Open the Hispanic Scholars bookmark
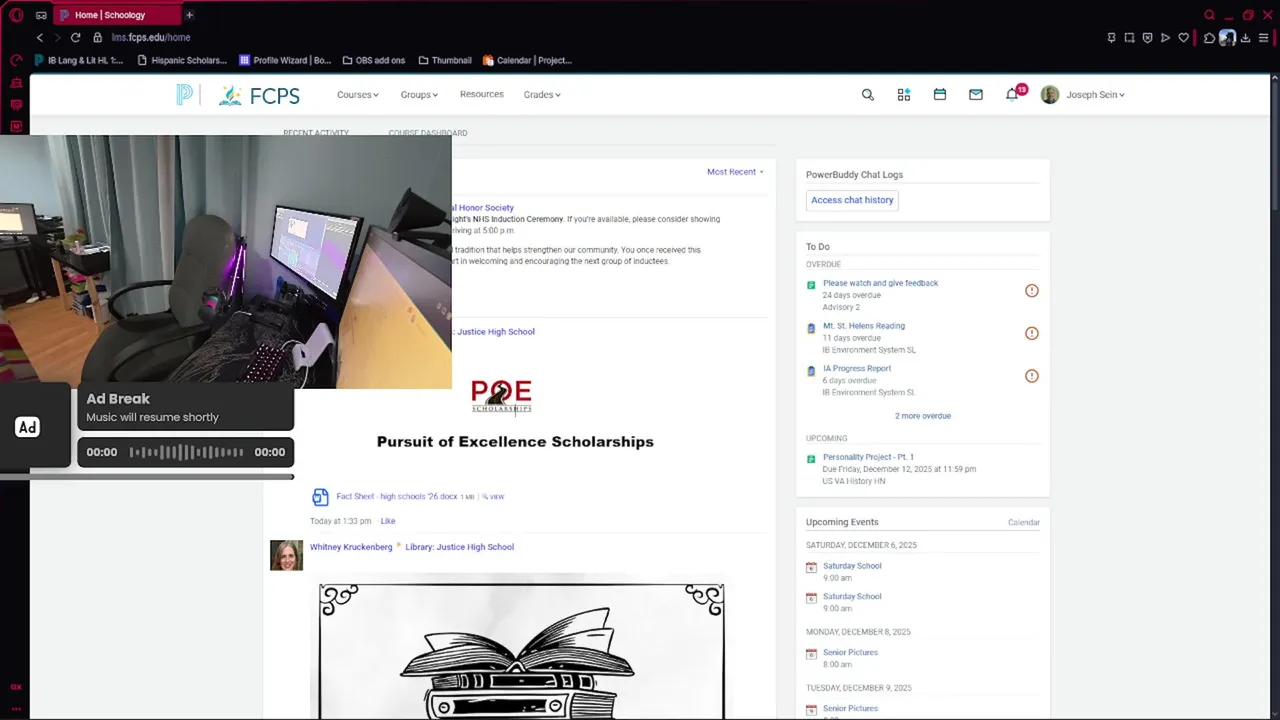 [182, 60]
